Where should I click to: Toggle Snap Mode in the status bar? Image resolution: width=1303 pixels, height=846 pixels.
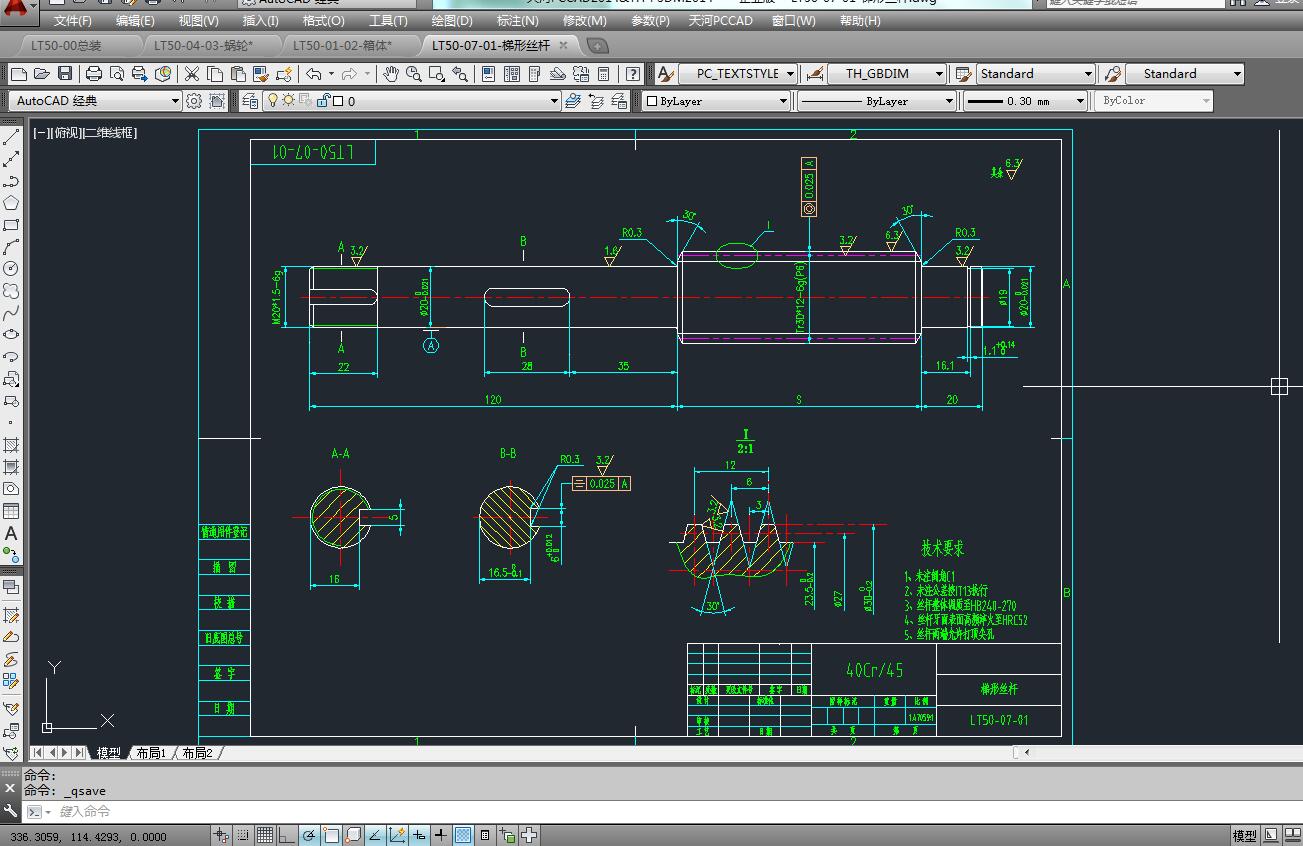click(243, 835)
